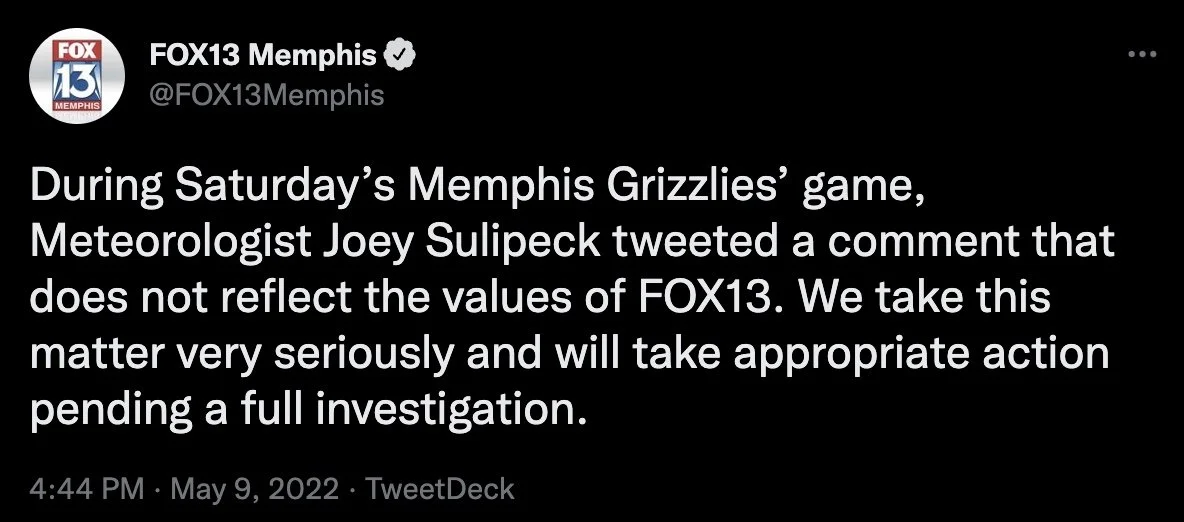Image resolution: width=1184 pixels, height=522 pixels.
Task: Open the three-dot more options menu
Action: pyautogui.click(x=1142, y=54)
